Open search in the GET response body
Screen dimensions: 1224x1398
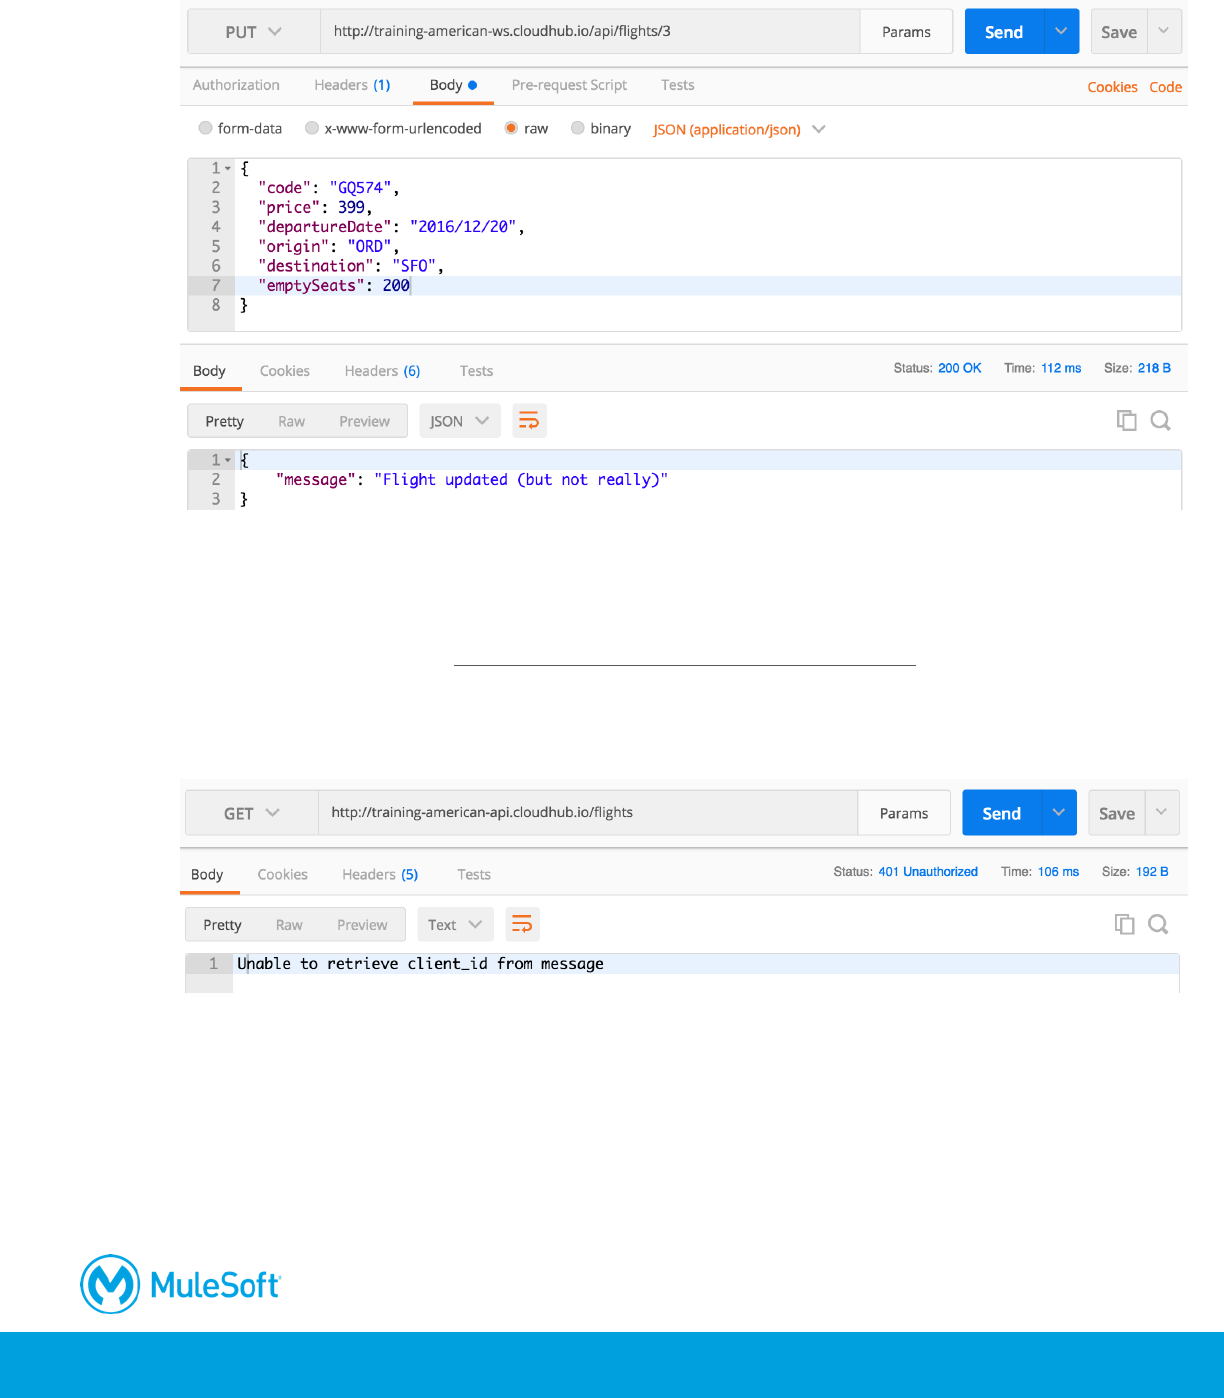[1158, 925]
